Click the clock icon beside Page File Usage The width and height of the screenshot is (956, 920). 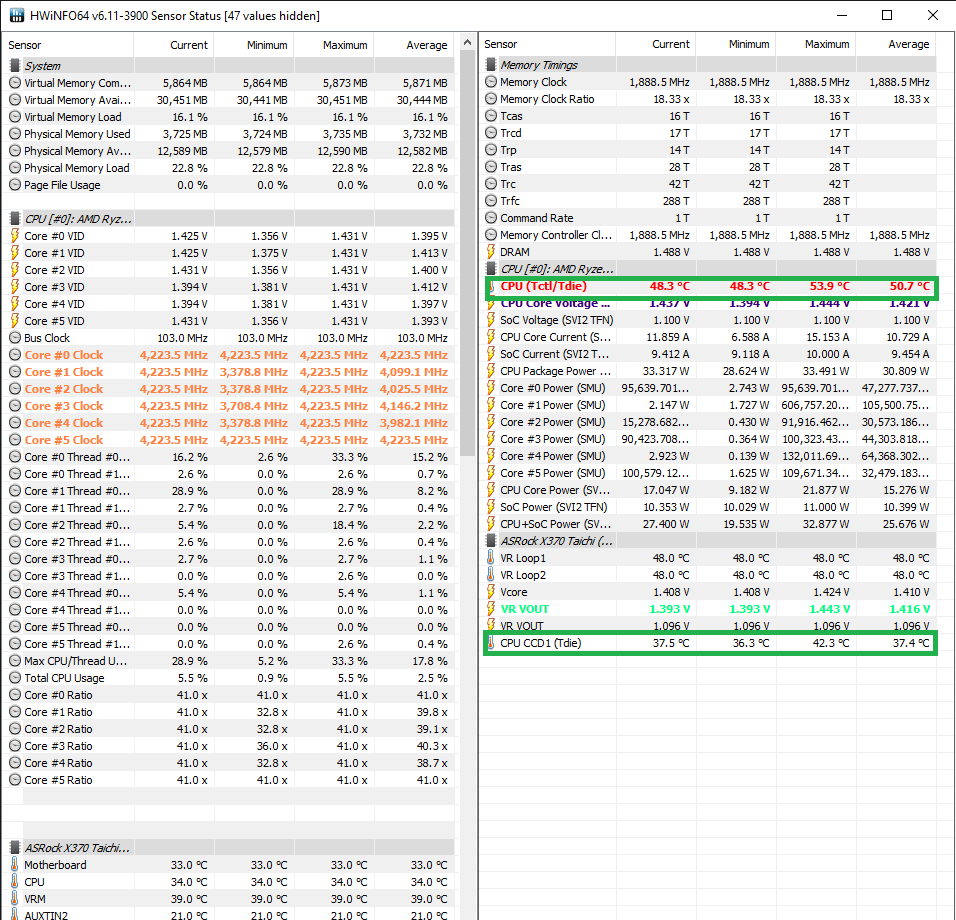pyautogui.click(x=15, y=185)
